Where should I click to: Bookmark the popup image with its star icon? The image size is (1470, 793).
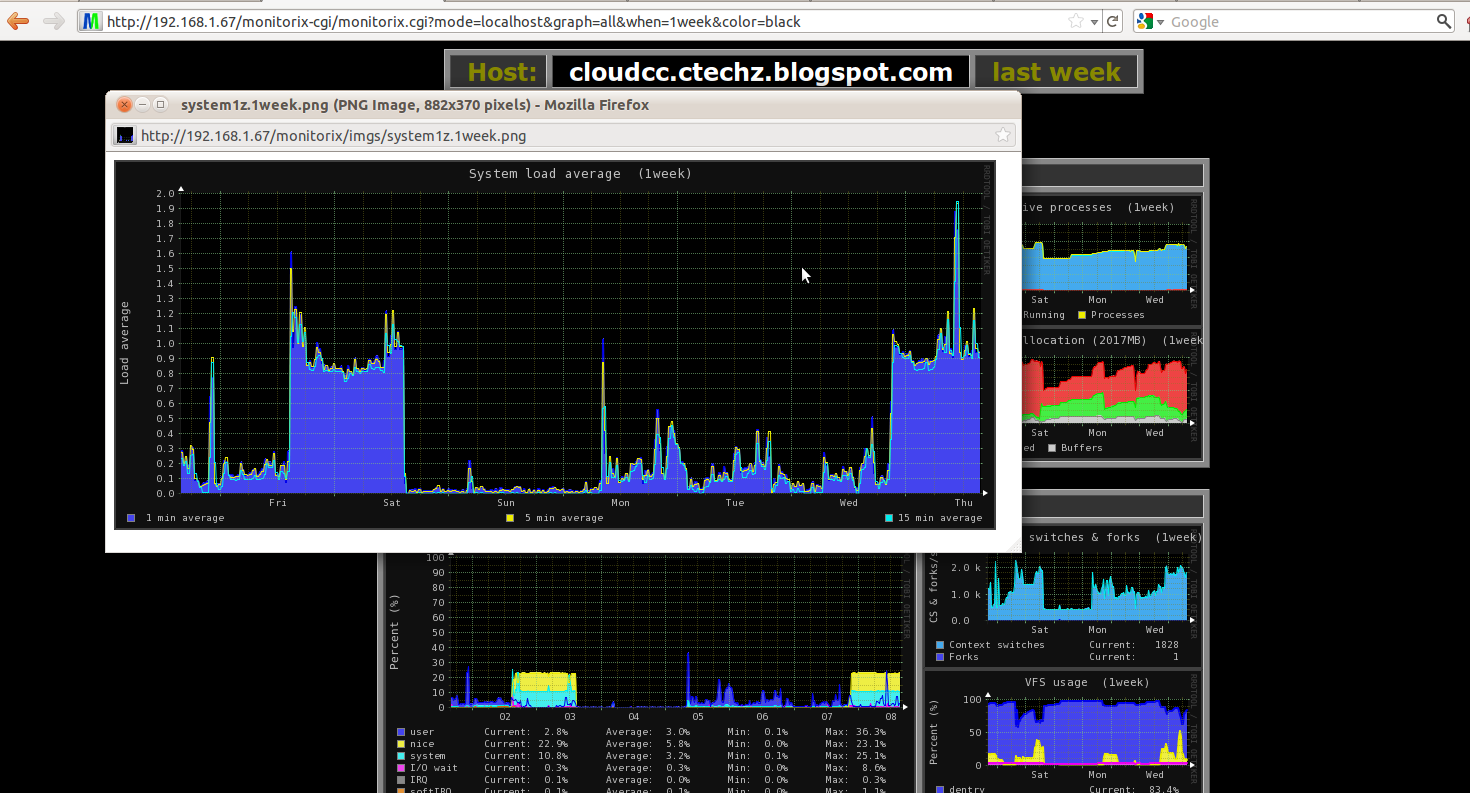pyautogui.click(x=1003, y=135)
